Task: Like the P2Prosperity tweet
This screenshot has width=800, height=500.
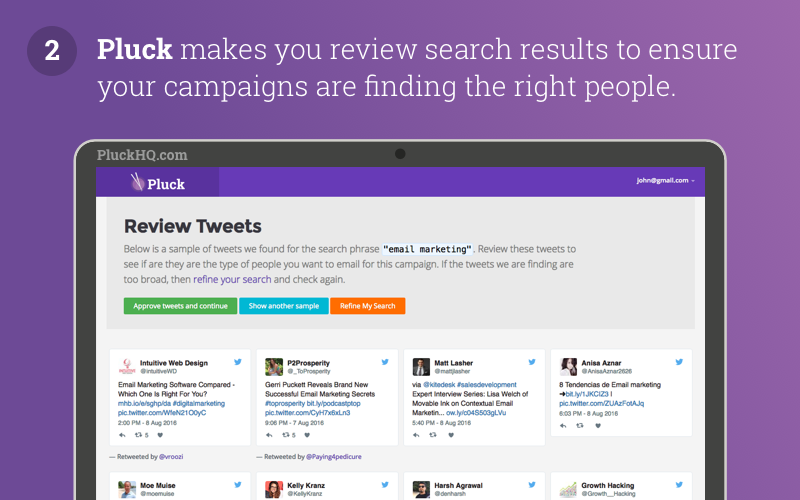Action: (307, 435)
